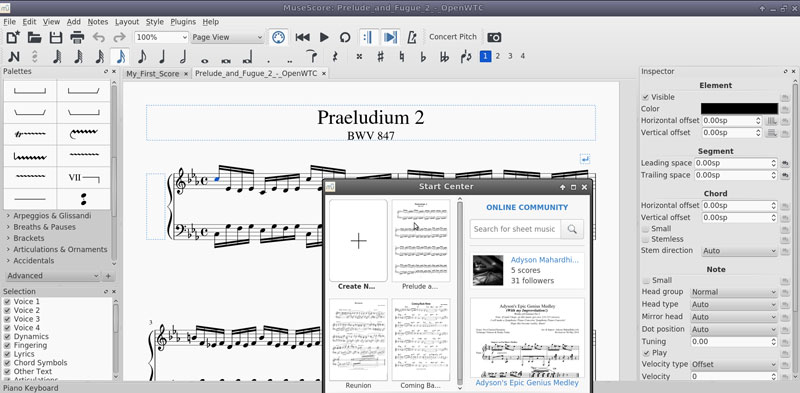The image size is (800, 393).
Task: Open a score file via folder icon
Action: tap(34, 37)
